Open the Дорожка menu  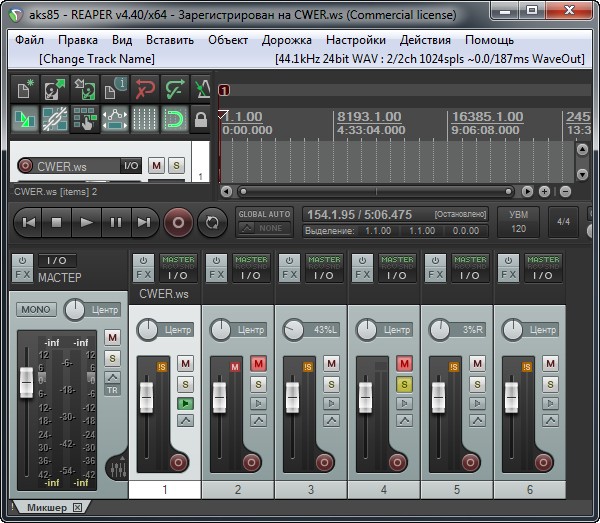(x=286, y=40)
